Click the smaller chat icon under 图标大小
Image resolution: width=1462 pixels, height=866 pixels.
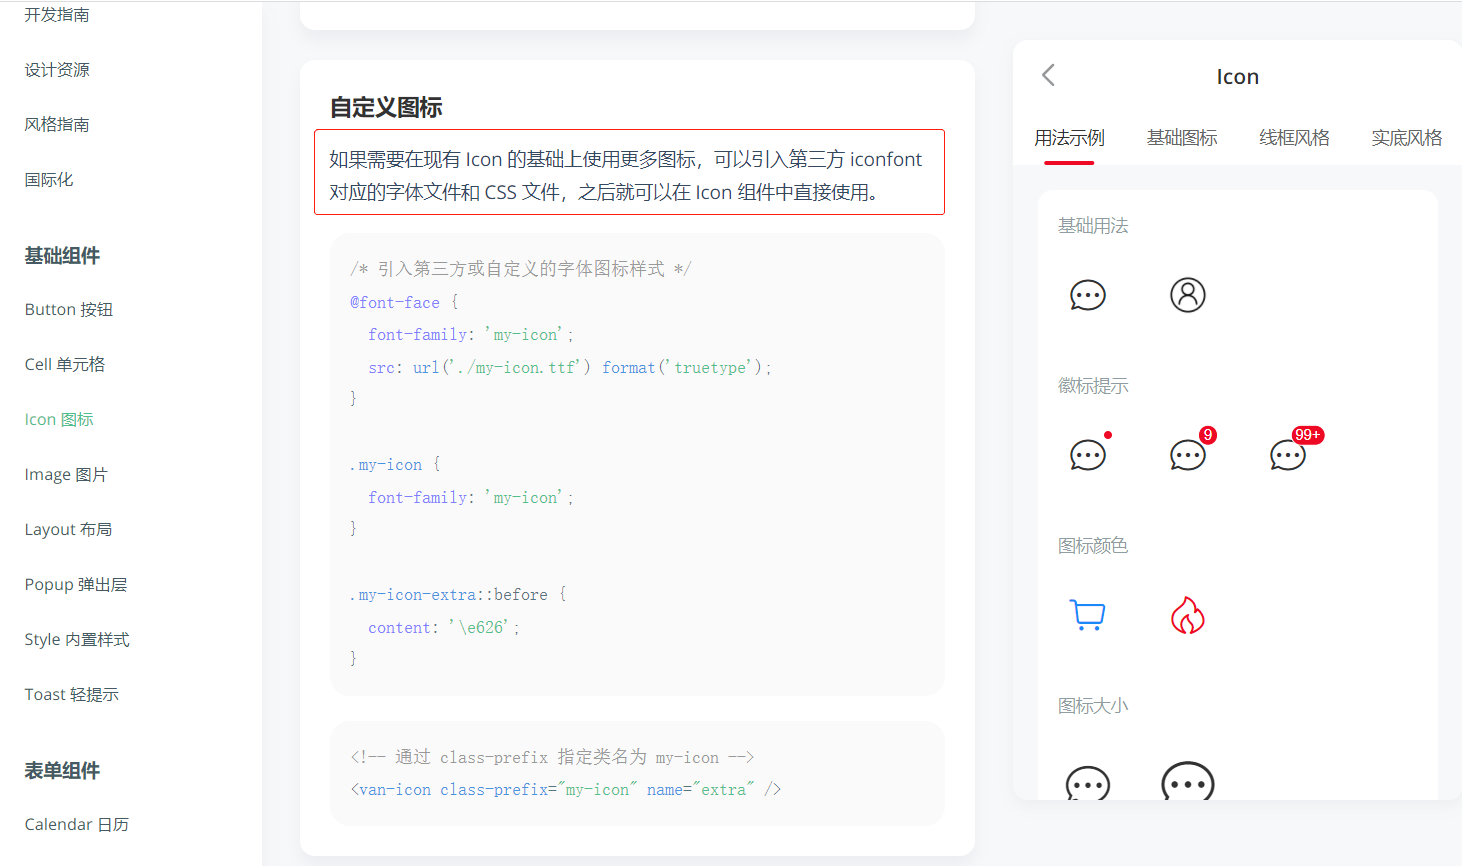point(1088,783)
